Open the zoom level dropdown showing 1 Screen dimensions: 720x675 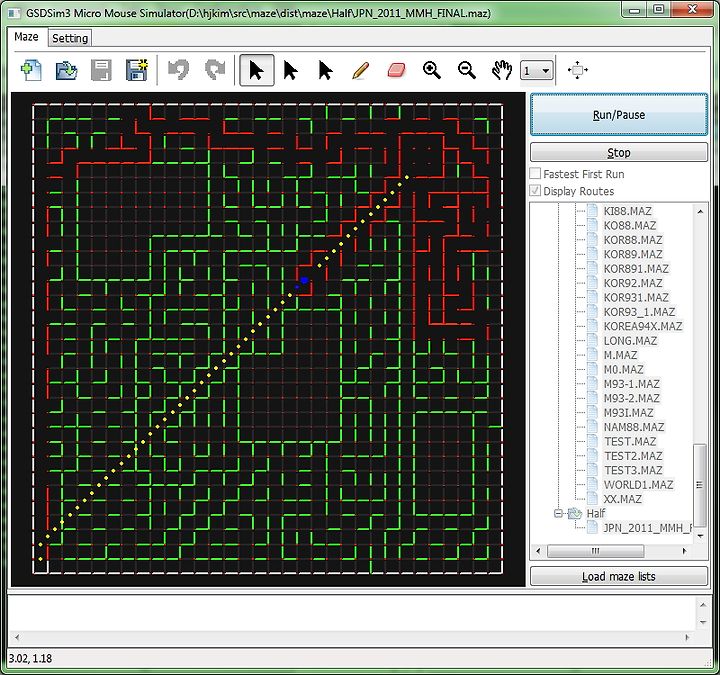[536, 71]
